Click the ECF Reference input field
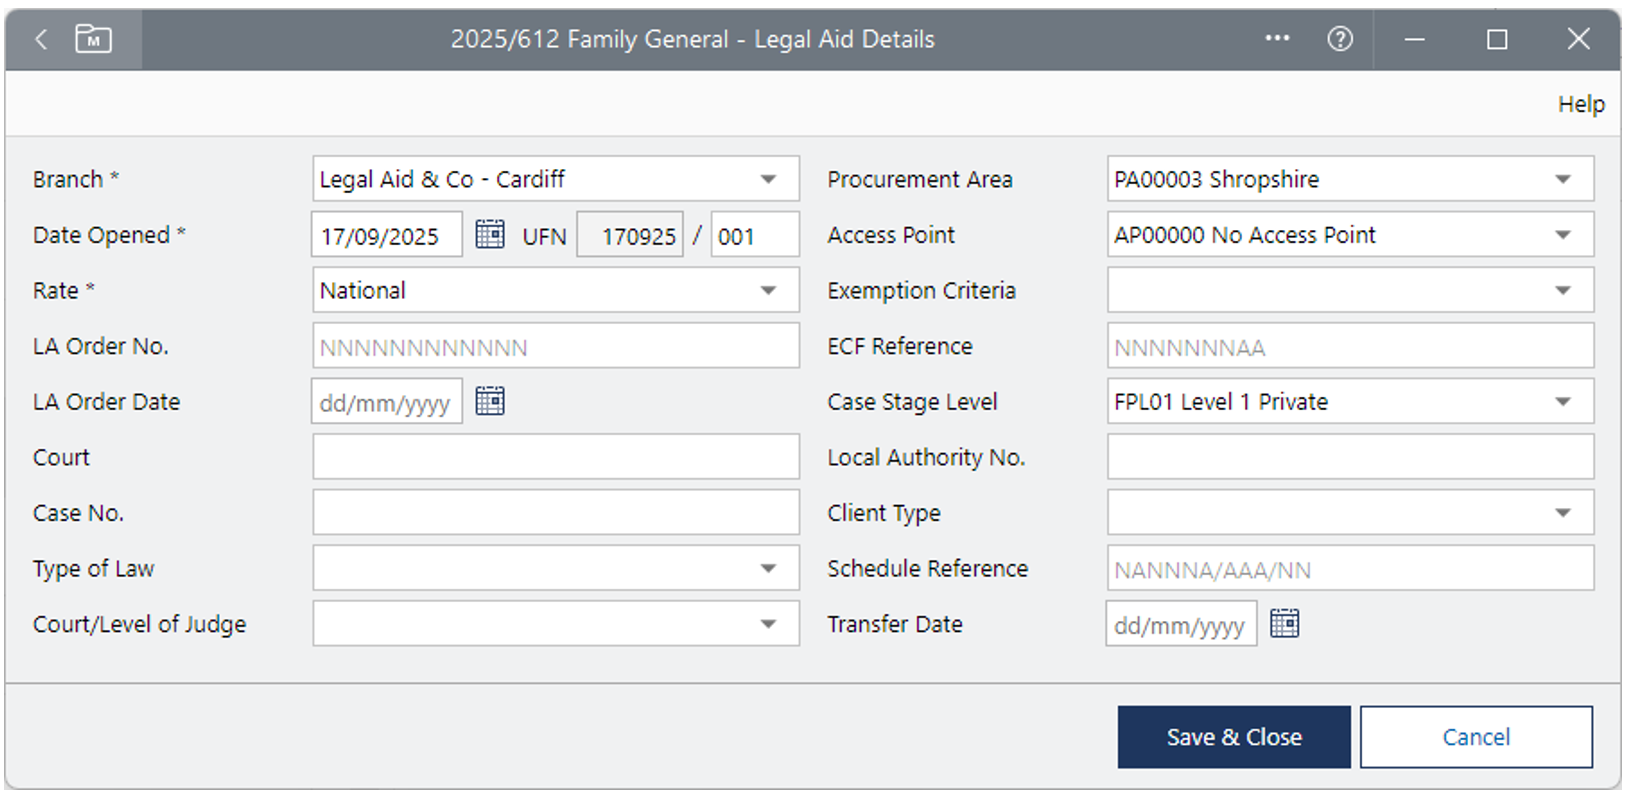The image size is (1625, 799). [1349, 346]
